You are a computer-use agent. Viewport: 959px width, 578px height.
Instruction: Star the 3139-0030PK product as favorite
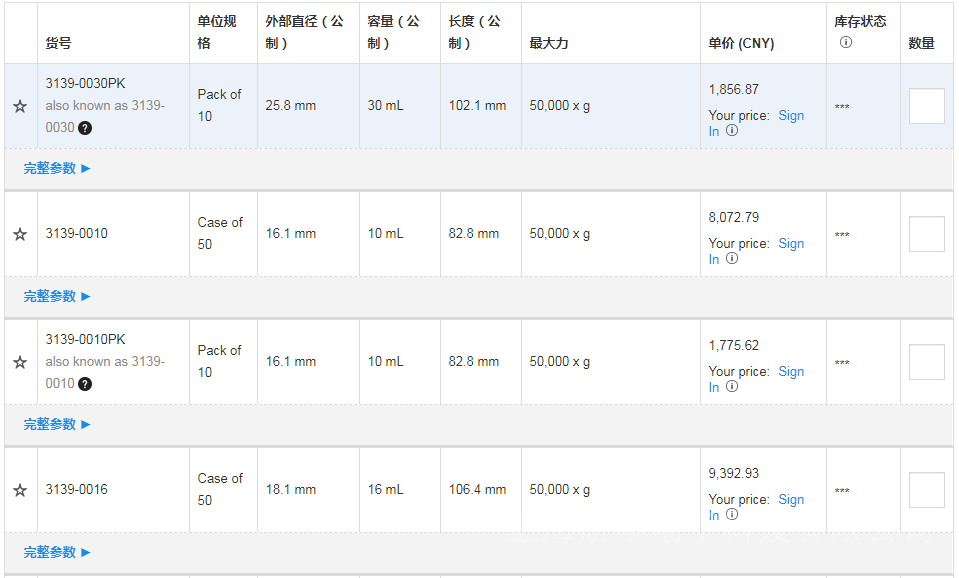click(x=20, y=106)
